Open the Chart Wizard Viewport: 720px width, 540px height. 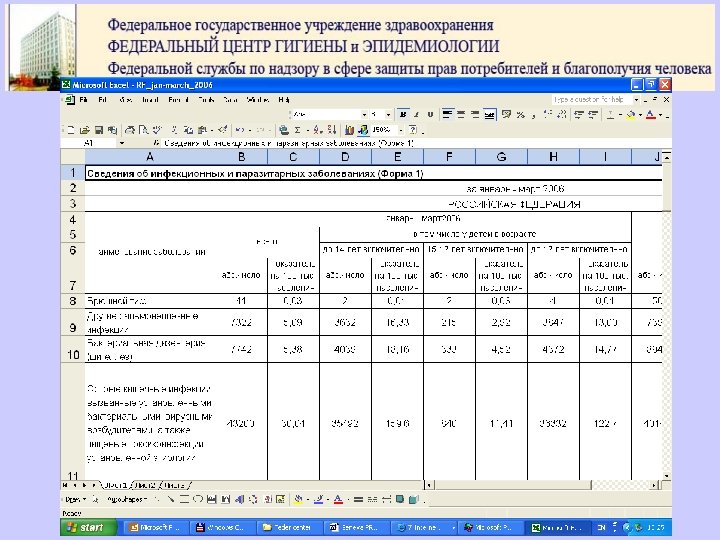[x=349, y=130]
